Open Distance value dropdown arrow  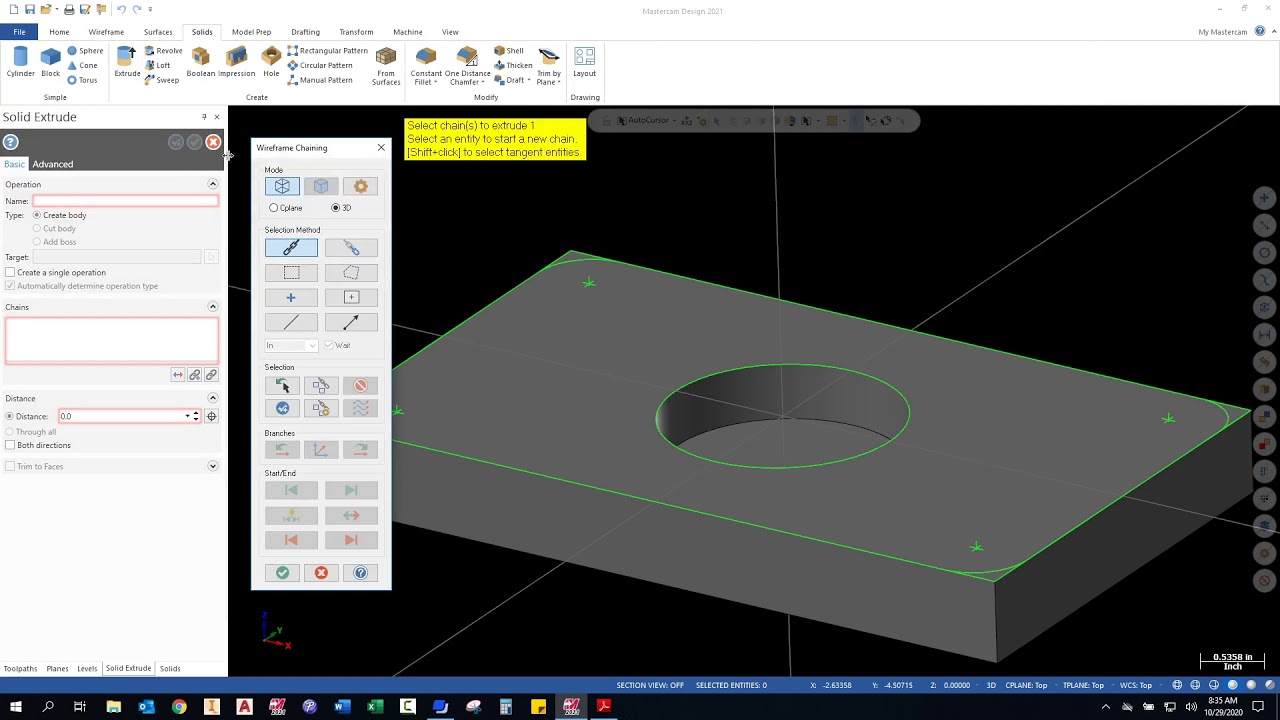click(x=187, y=416)
